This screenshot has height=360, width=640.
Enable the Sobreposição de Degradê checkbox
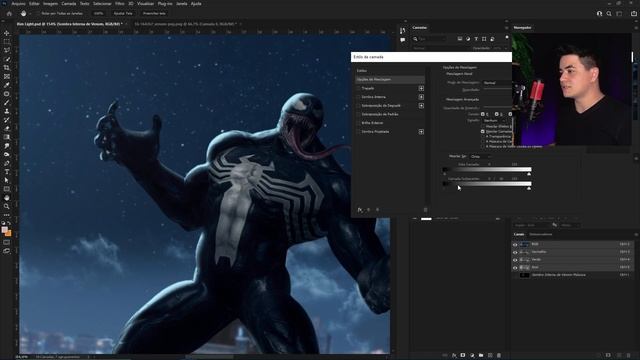[x=358, y=106]
